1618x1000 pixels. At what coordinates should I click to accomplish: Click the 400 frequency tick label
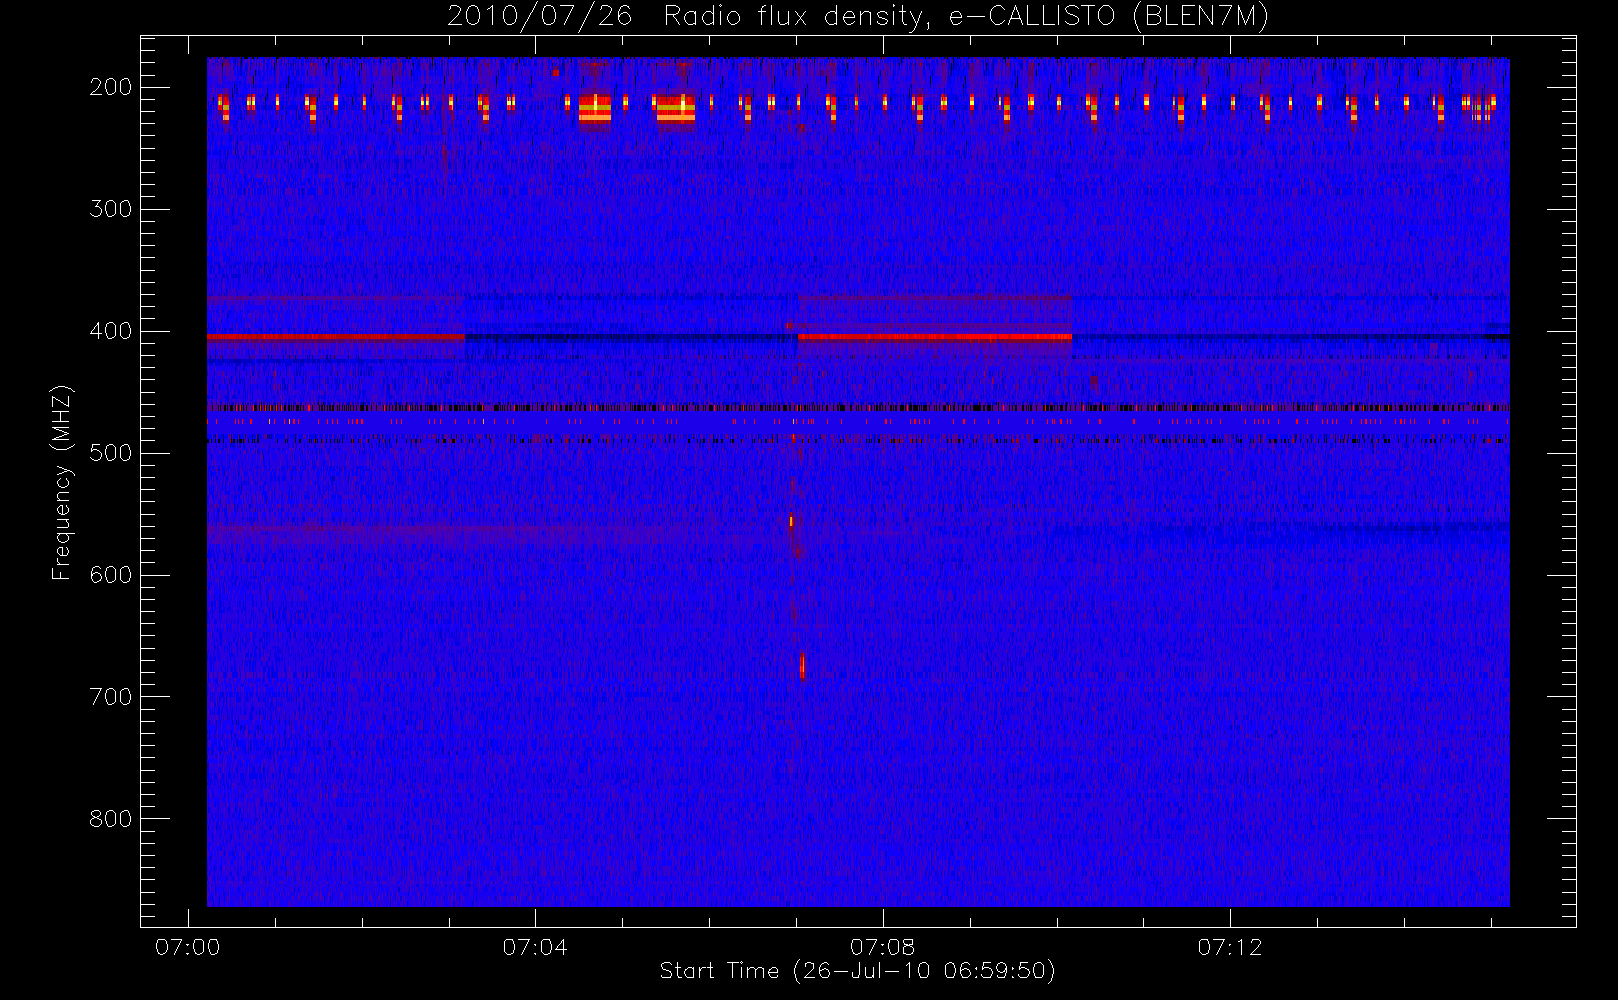click(x=111, y=331)
